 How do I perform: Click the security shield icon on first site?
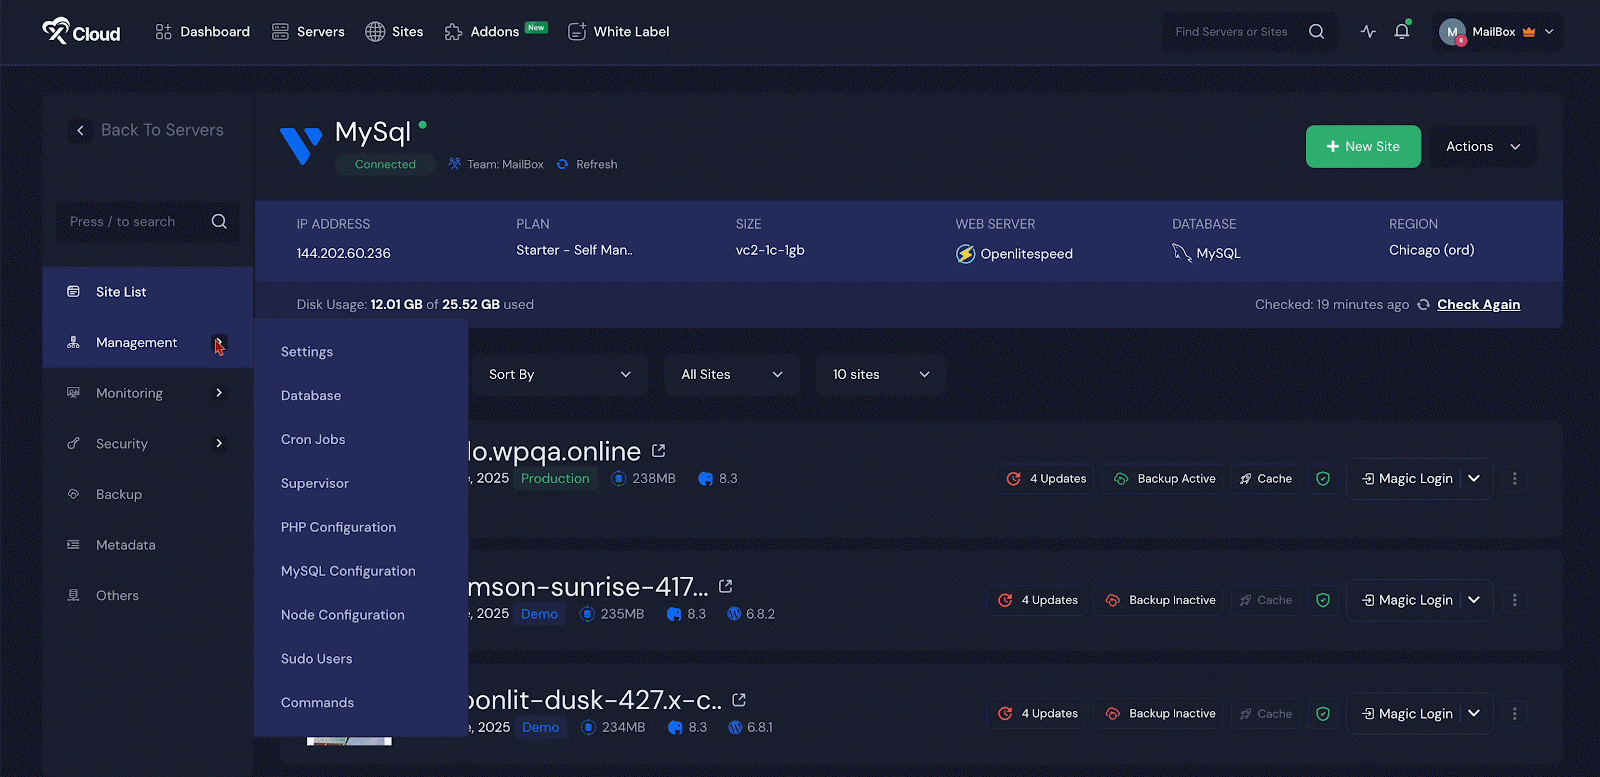[x=1323, y=479]
